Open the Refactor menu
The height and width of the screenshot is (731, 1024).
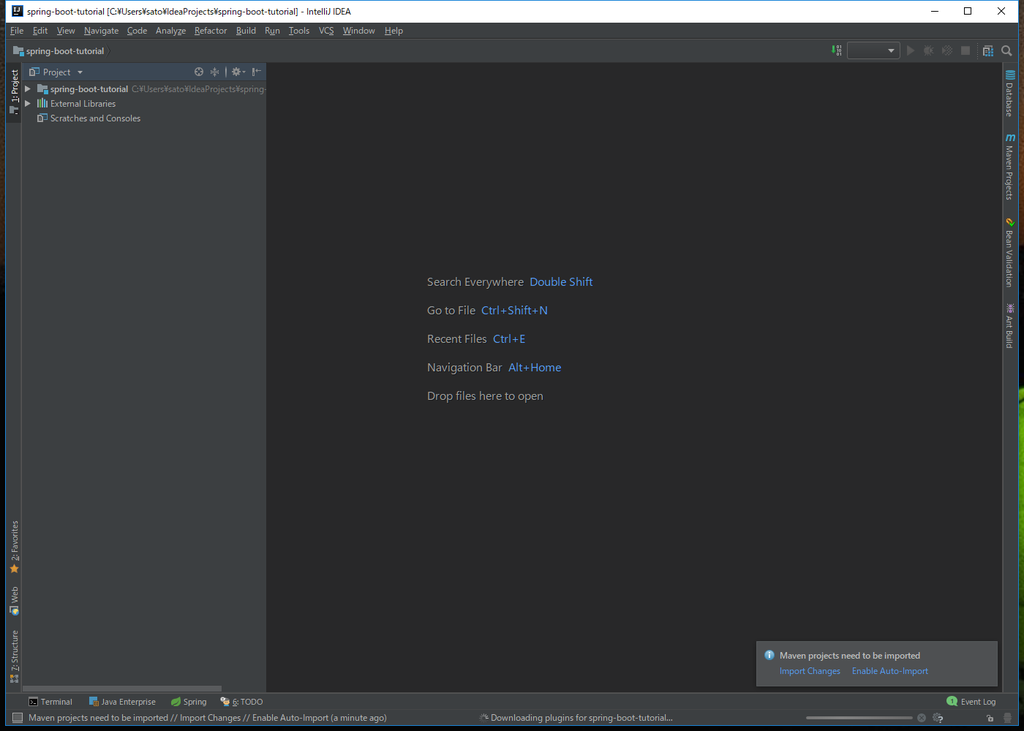(210, 31)
